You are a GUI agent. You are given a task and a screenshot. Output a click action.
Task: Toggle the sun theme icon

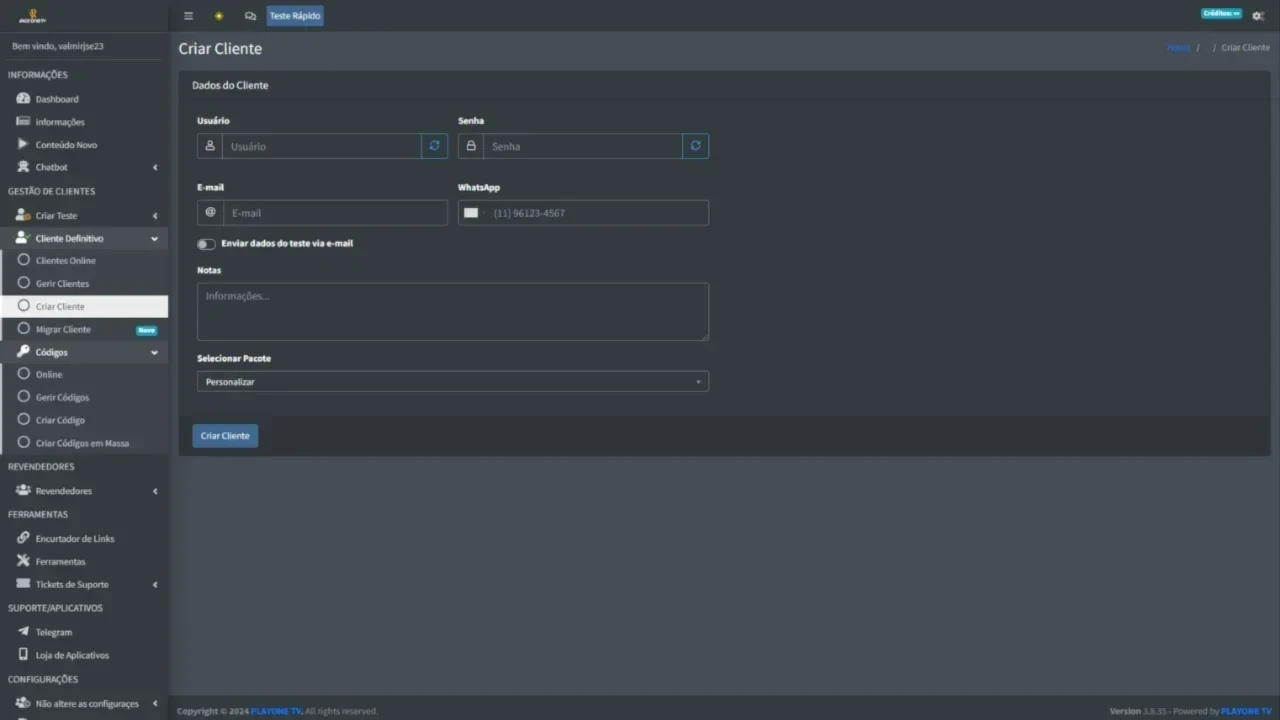[219, 16]
